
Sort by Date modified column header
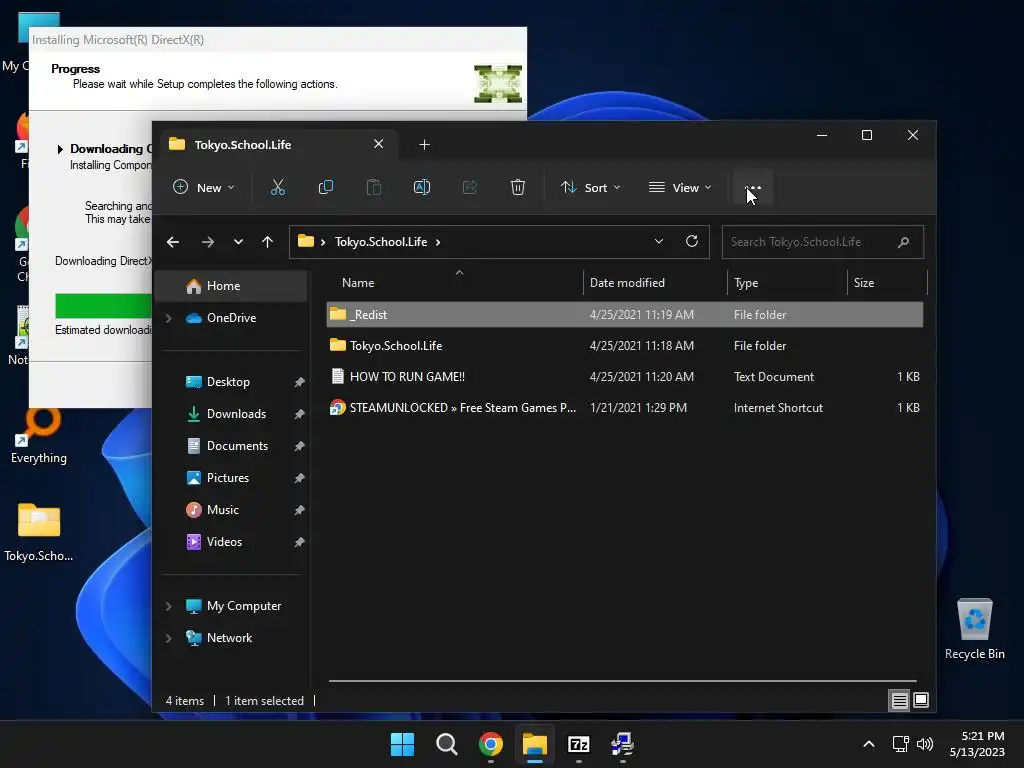pos(655,283)
